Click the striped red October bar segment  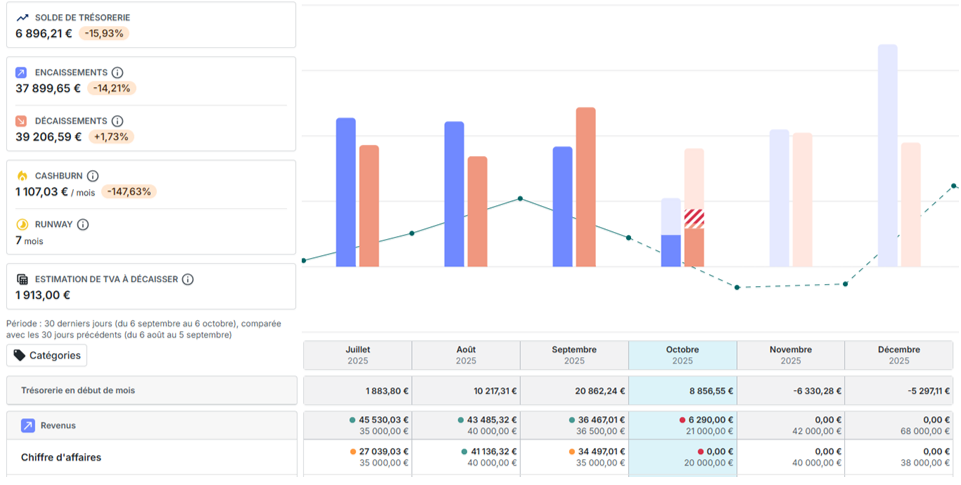click(694, 219)
